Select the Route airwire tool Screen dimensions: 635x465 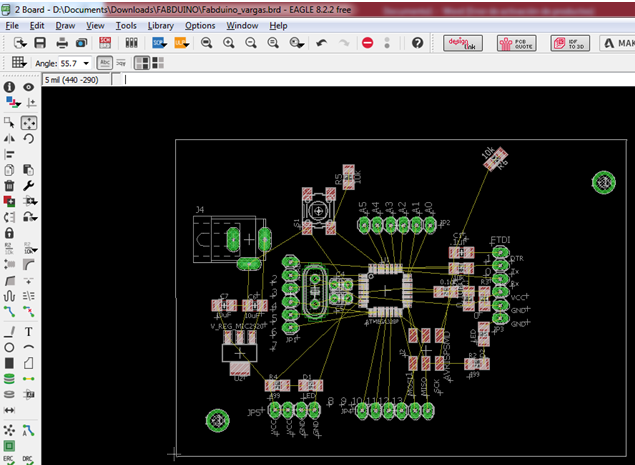[x=9, y=311]
